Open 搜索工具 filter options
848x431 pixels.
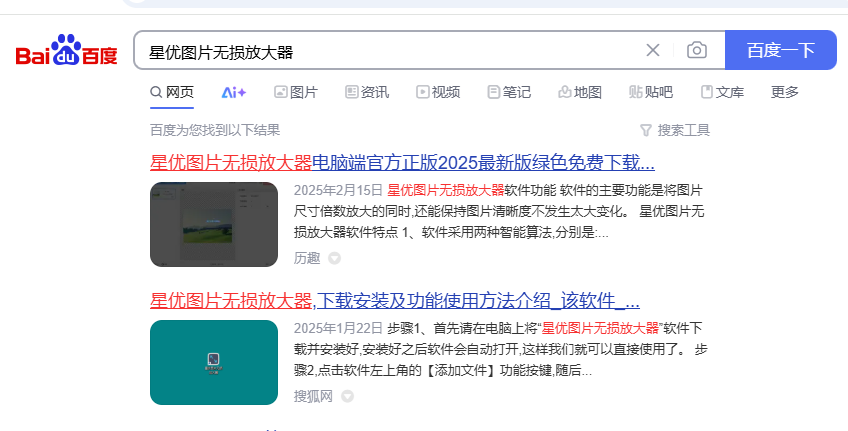coord(675,130)
